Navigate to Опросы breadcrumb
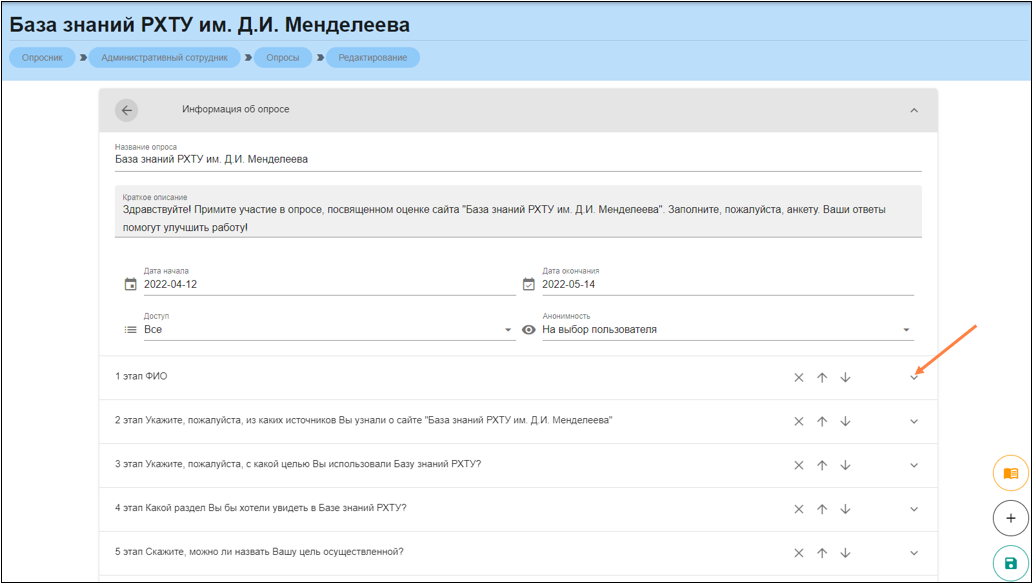Image resolution: width=1033 pixels, height=584 pixels. [x=282, y=58]
